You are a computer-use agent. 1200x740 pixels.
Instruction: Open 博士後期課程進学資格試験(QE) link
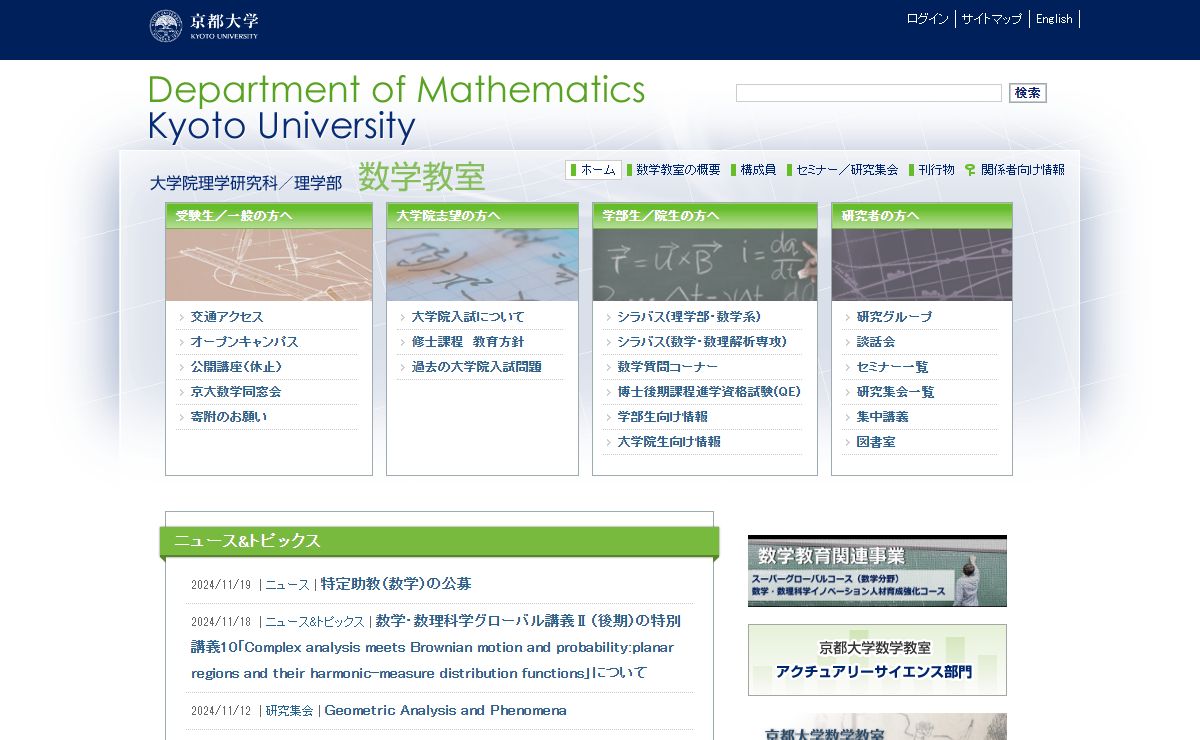click(x=709, y=392)
